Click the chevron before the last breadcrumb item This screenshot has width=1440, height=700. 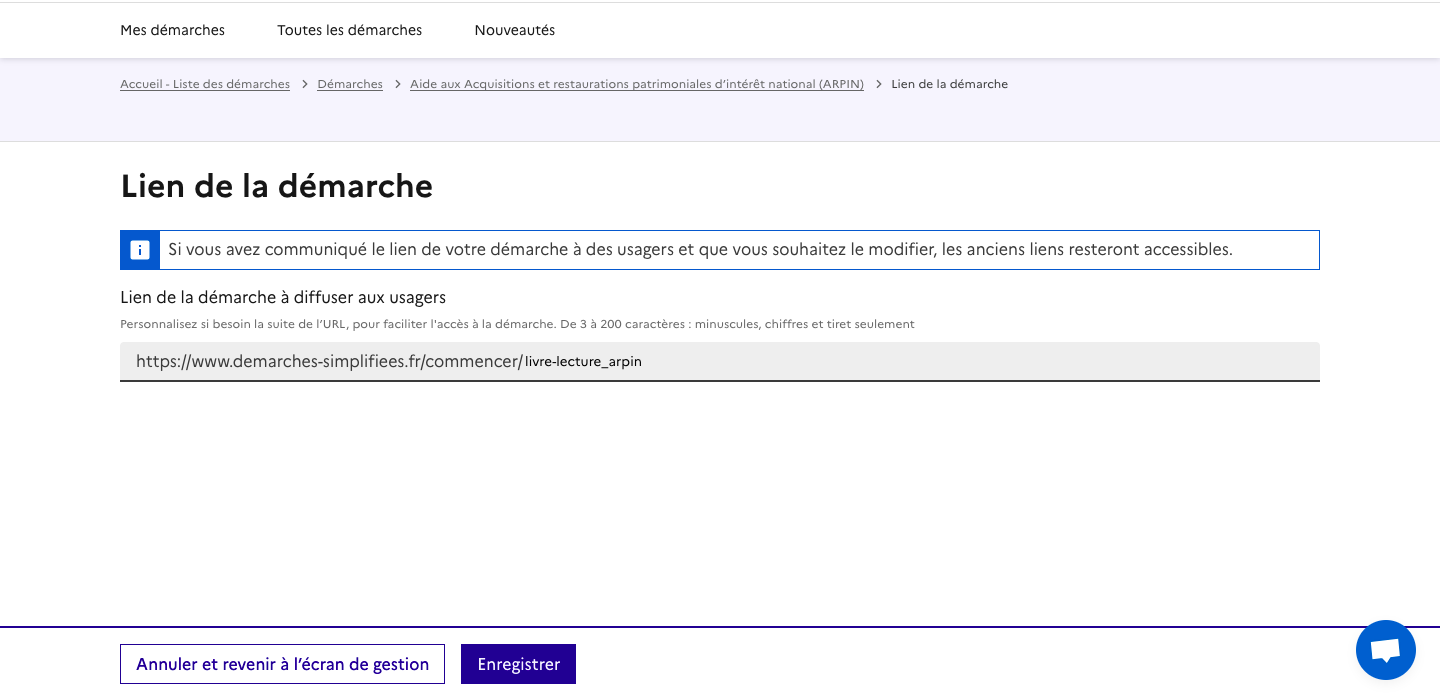878,85
